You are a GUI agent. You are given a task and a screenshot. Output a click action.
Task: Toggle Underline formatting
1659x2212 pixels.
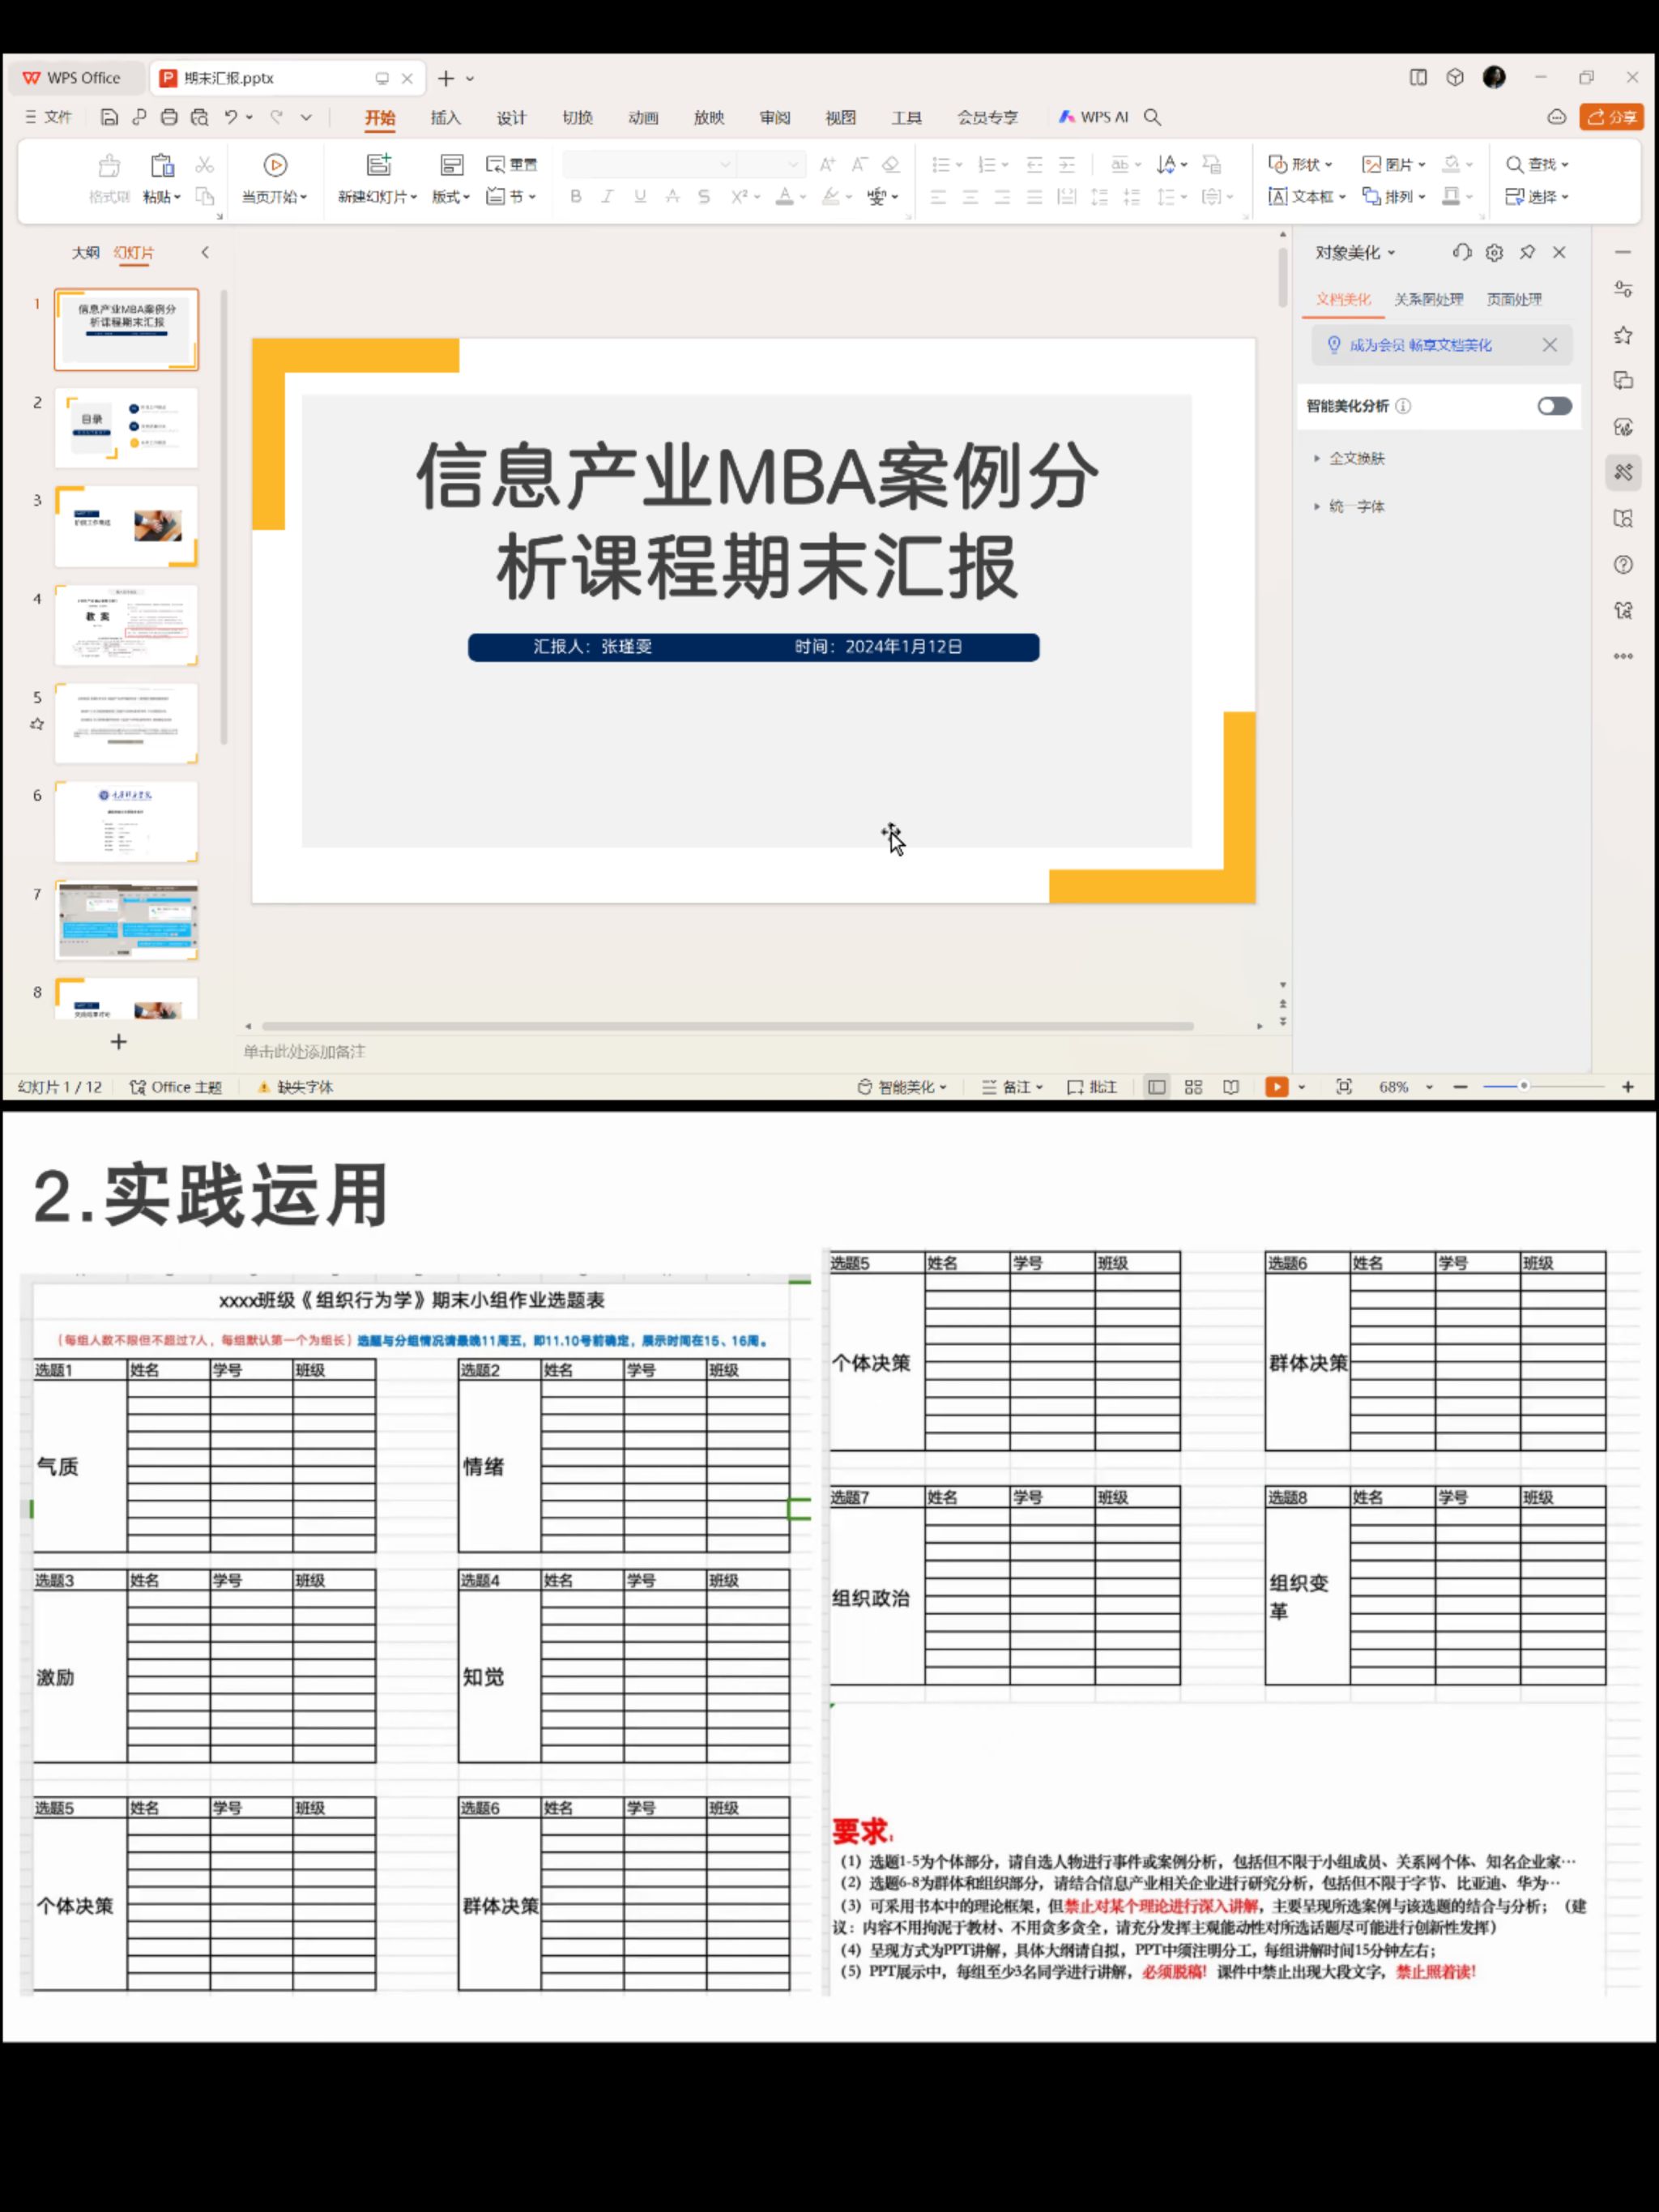[640, 197]
